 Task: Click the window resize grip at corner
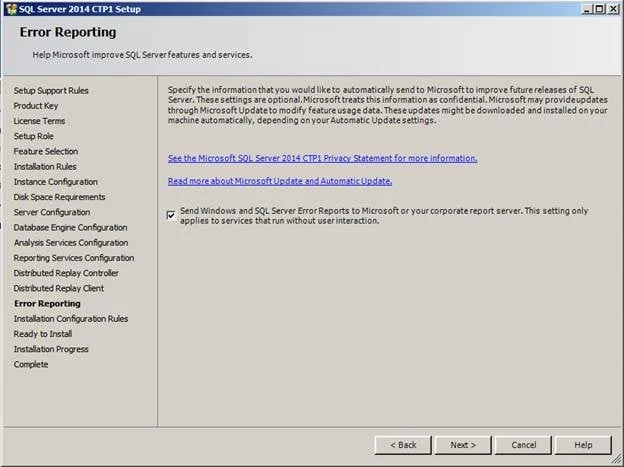(x=616, y=459)
